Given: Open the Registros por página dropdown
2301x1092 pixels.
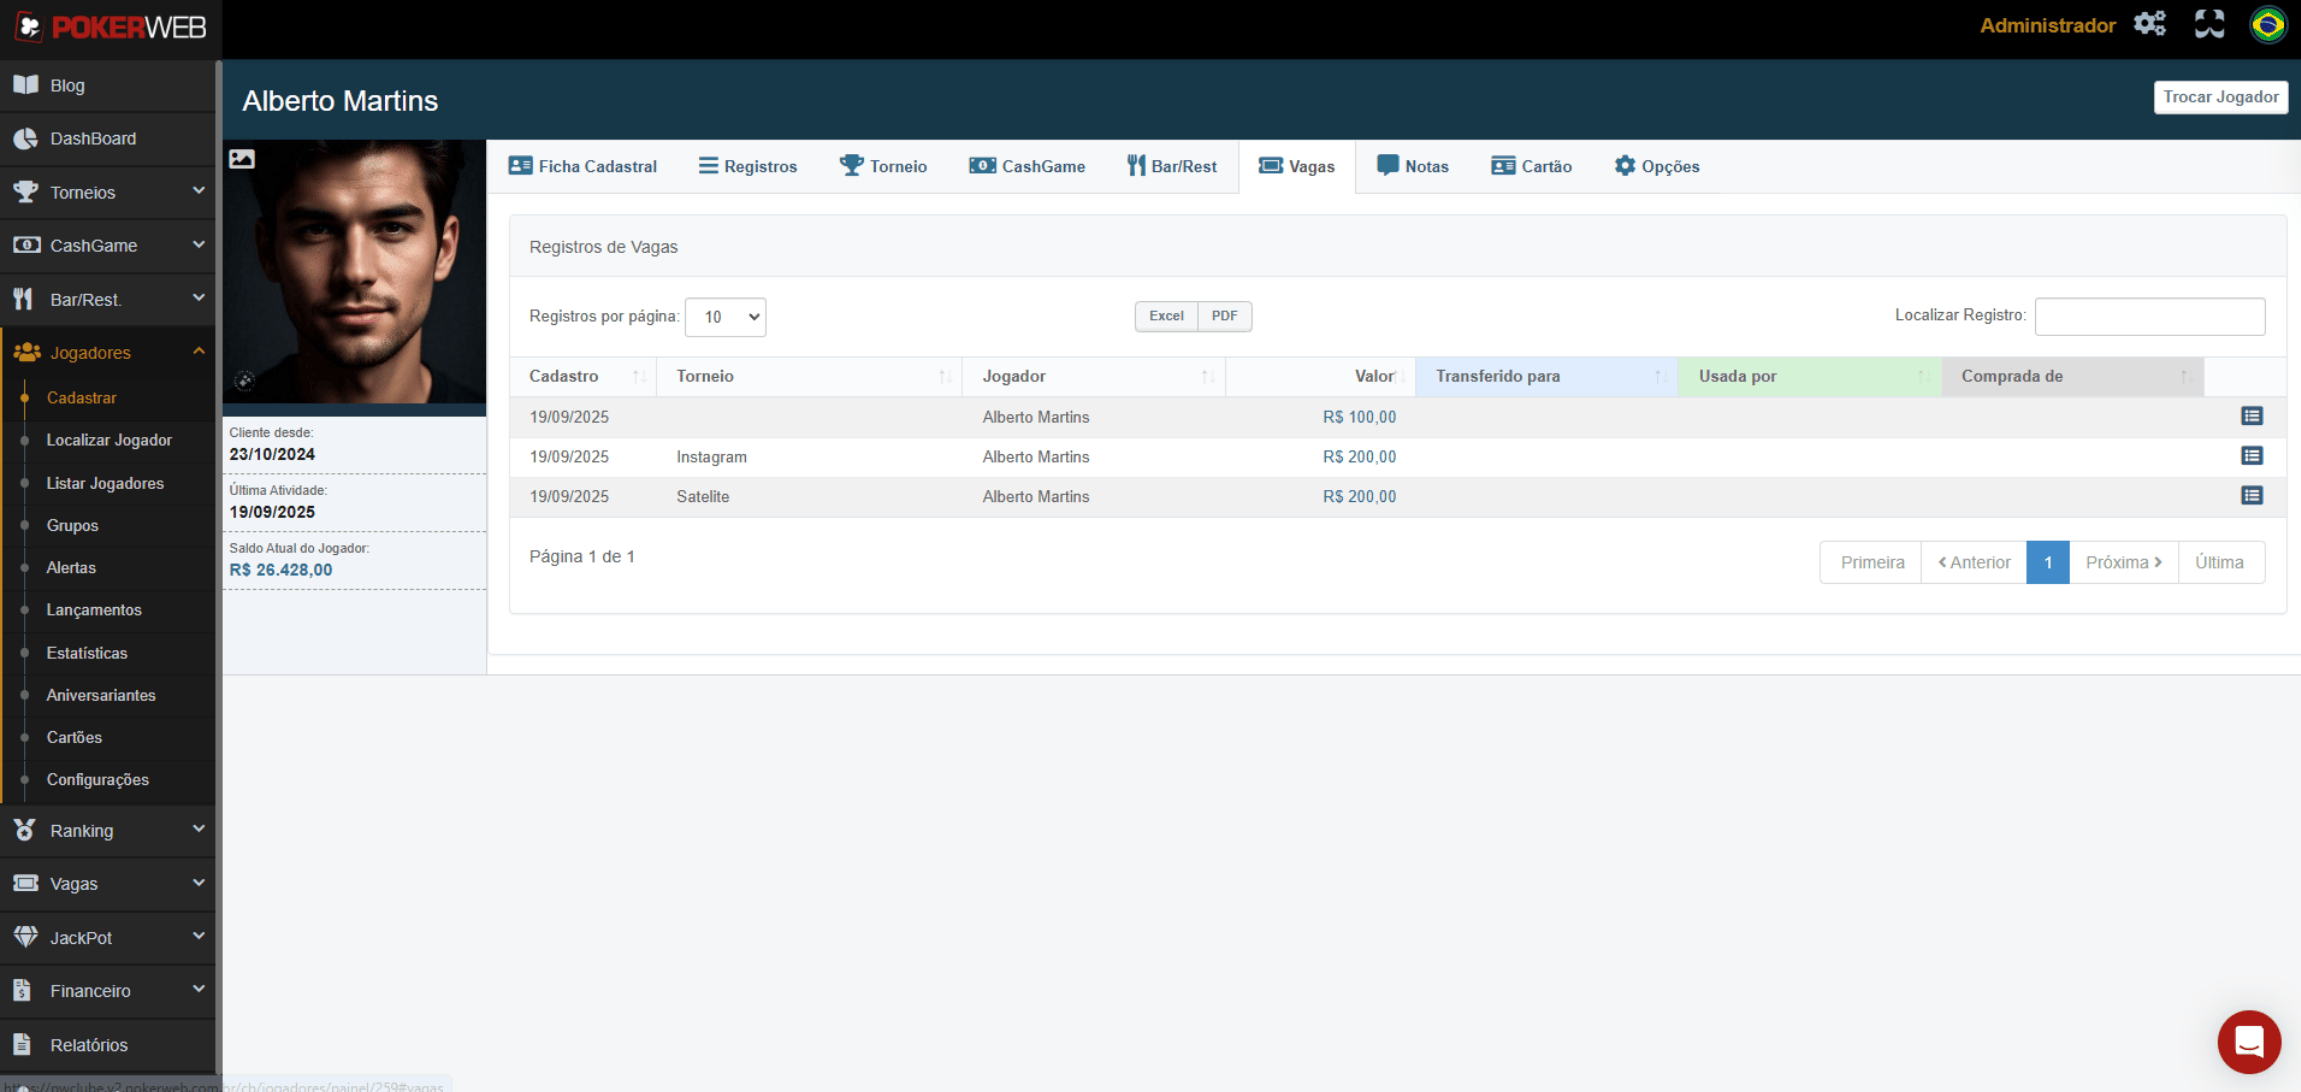Looking at the screenshot, I should click(x=725, y=317).
